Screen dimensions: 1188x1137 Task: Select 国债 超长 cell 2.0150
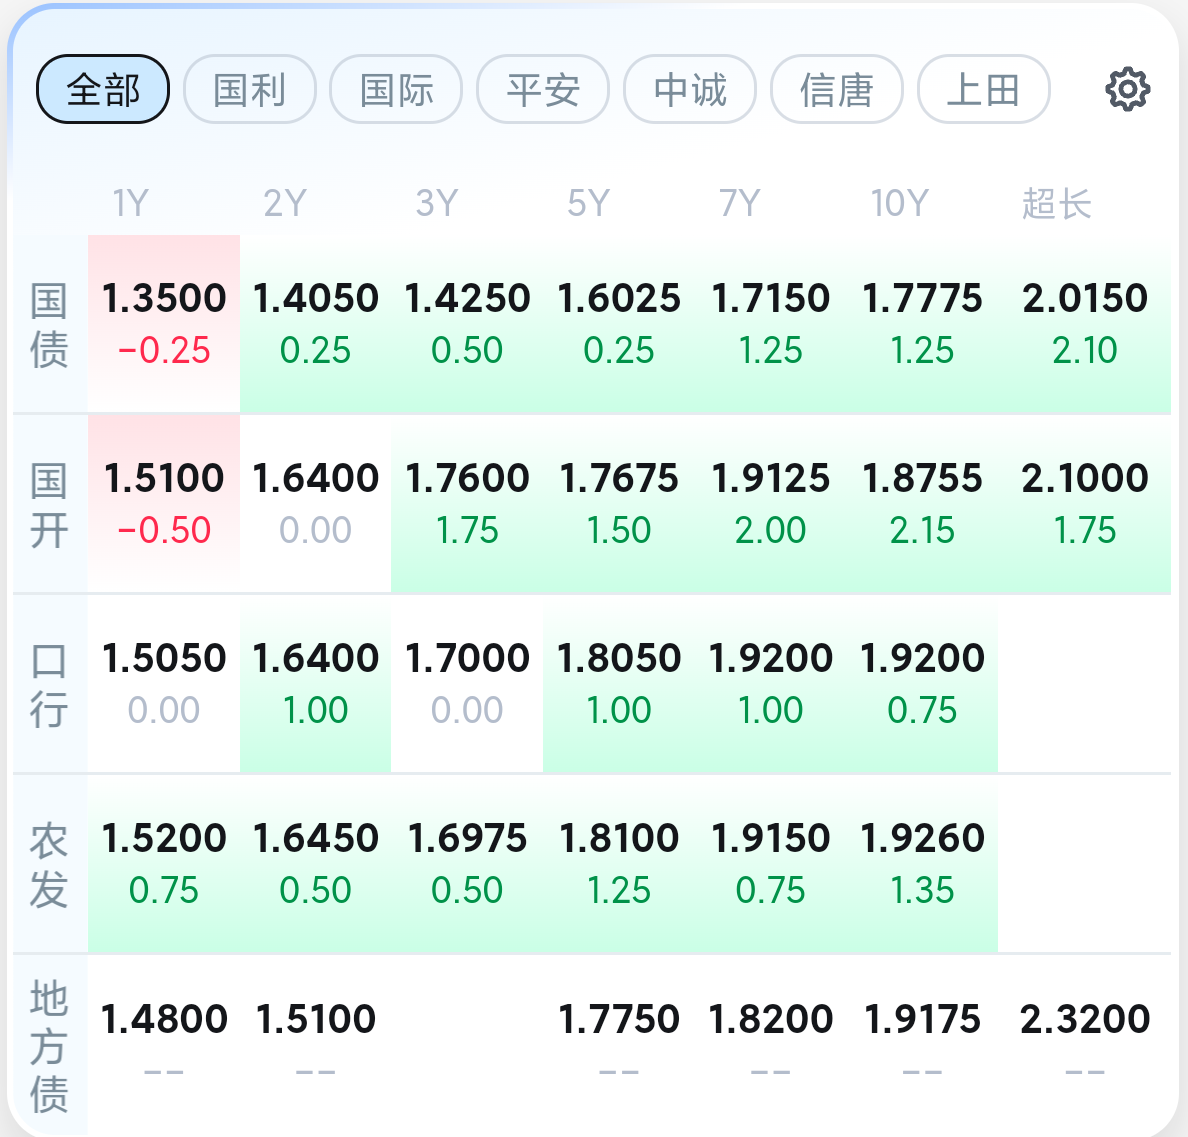pos(1084,324)
